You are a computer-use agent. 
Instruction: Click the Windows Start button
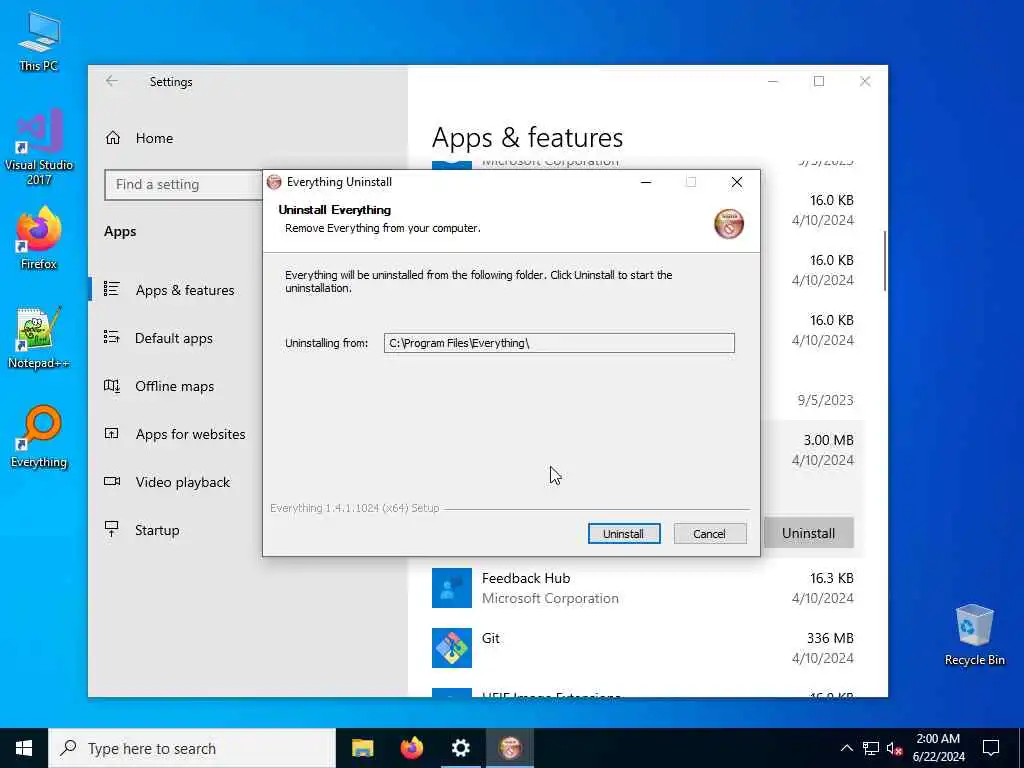tap(24, 748)
